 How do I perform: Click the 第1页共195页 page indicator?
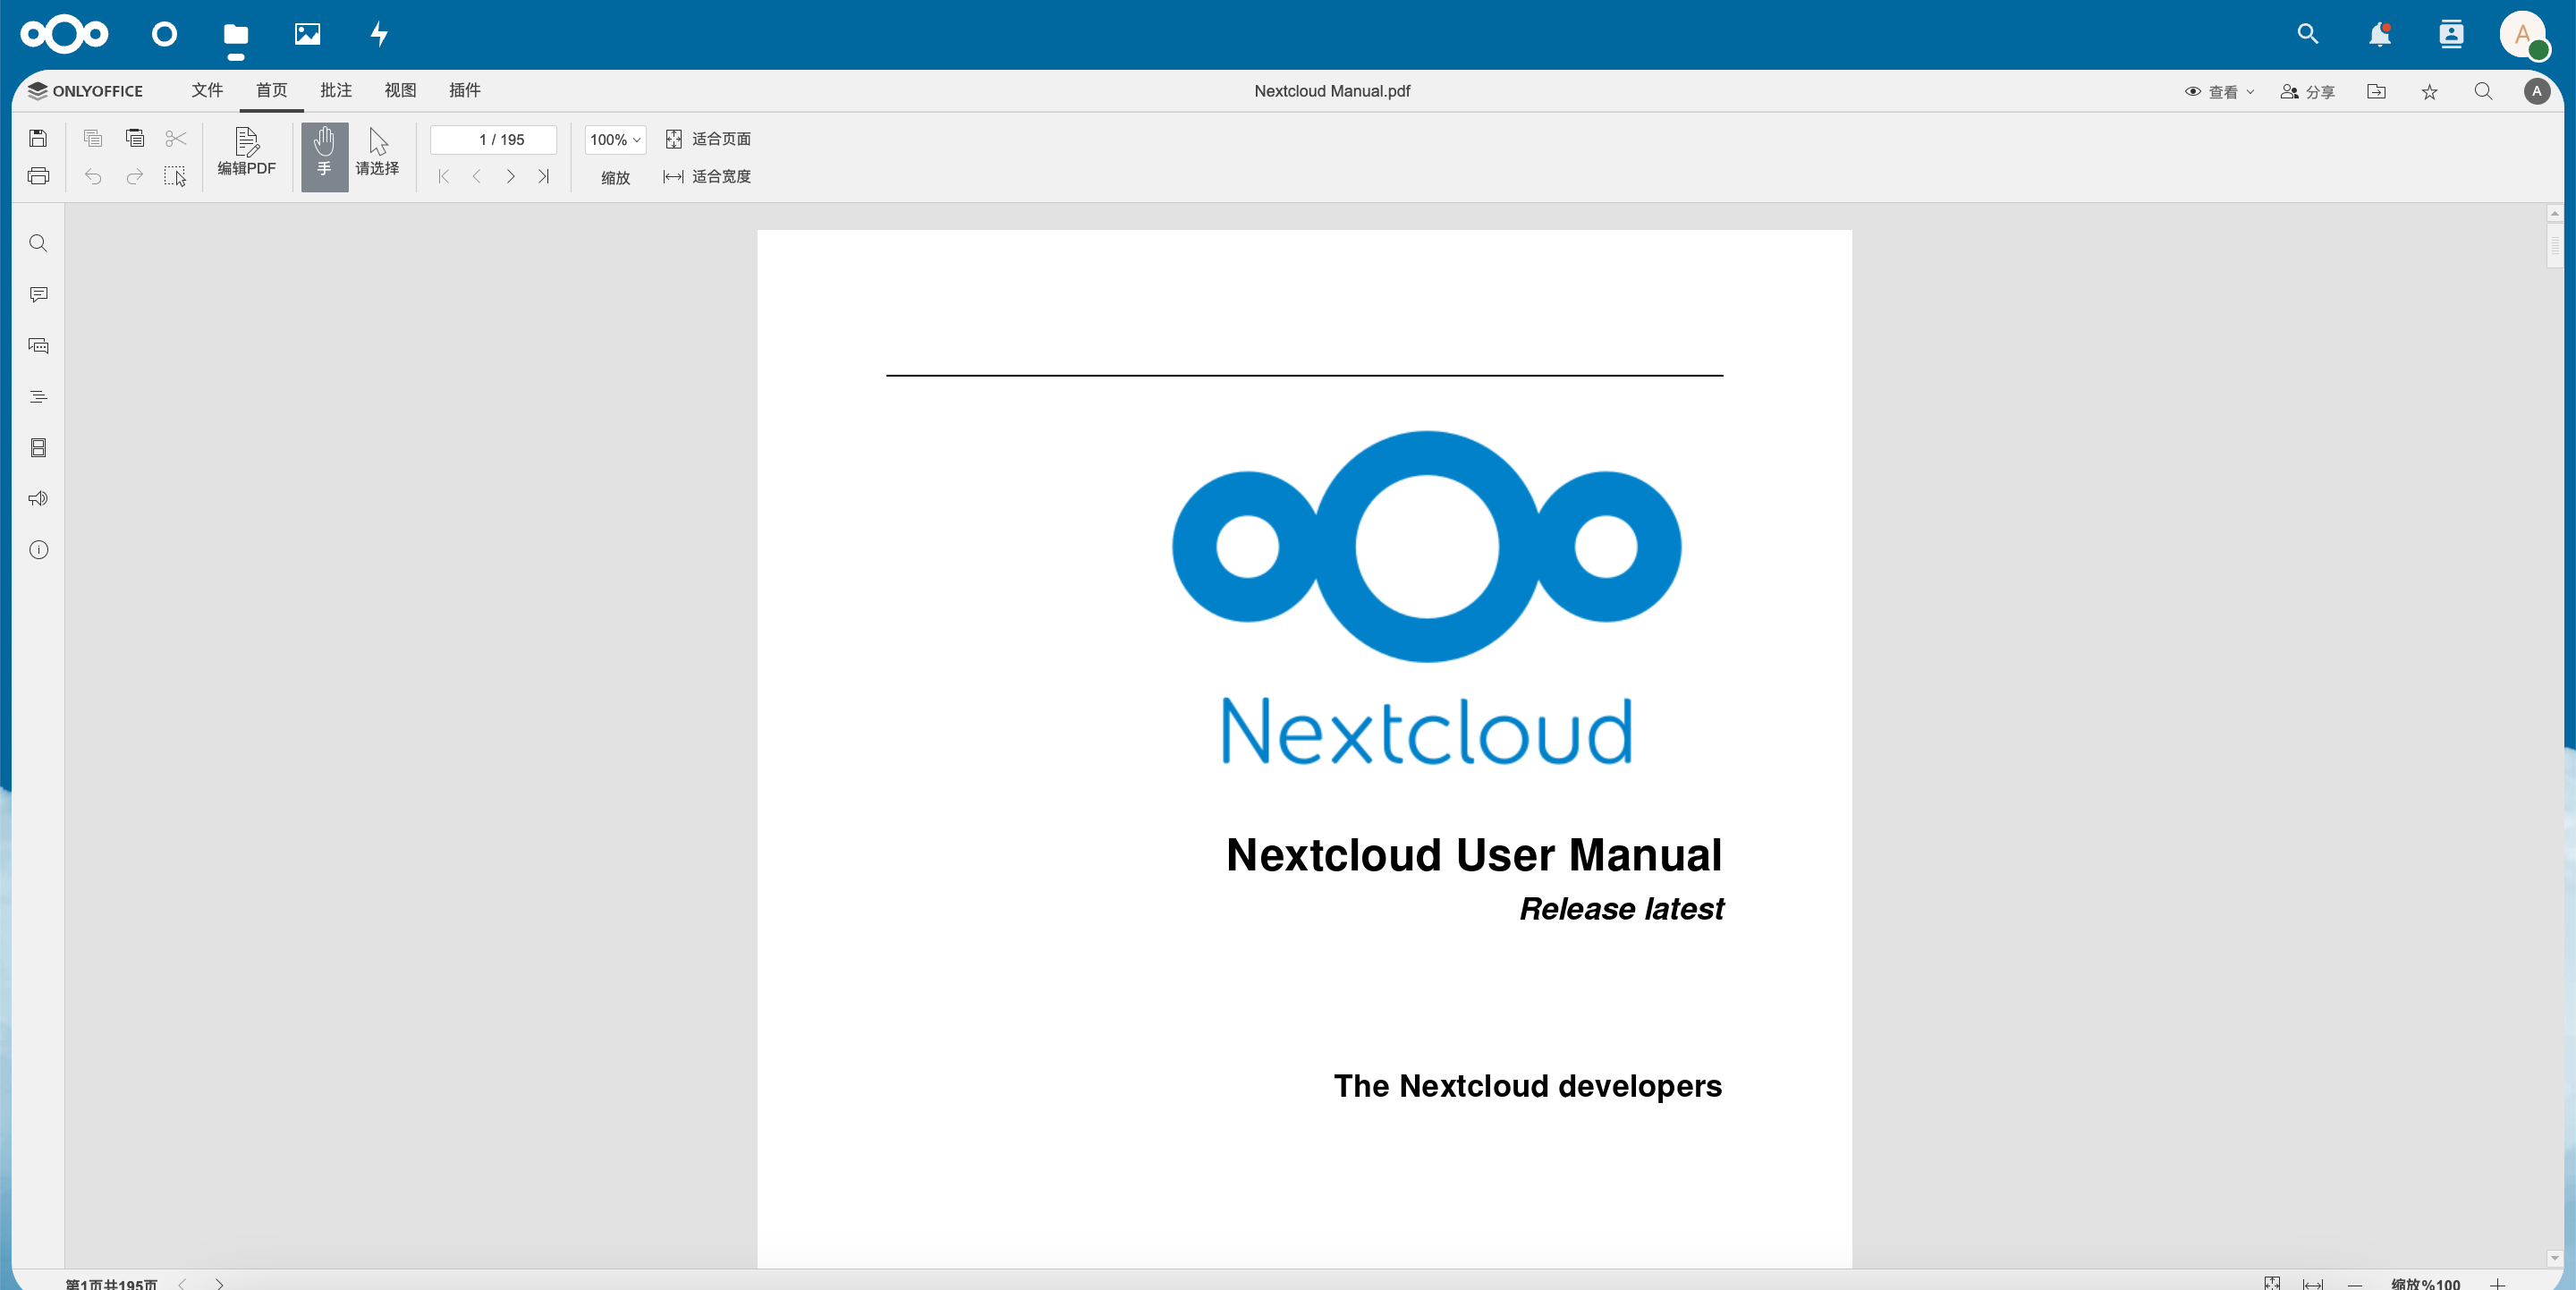coord(111,1283)
